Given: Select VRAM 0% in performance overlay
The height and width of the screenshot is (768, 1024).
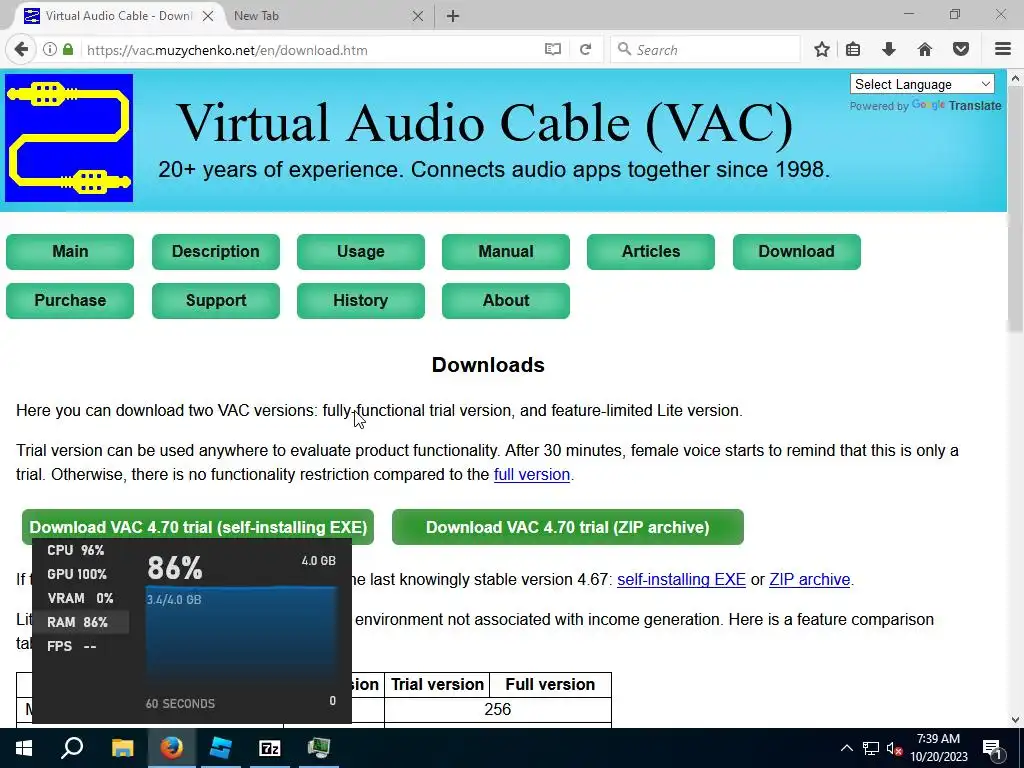Looking at the screenshot, I should pyautogui.click(x=80, y=598).
